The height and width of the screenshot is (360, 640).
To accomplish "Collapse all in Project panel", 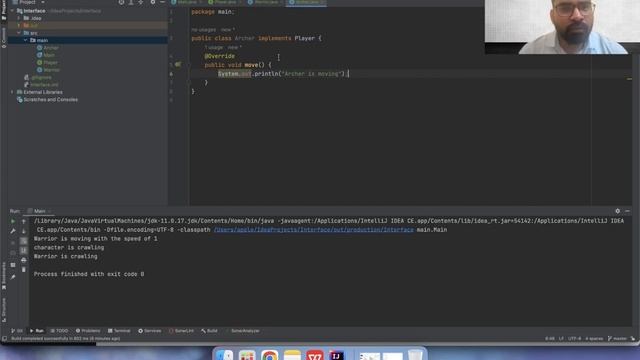I will (141, 2).
